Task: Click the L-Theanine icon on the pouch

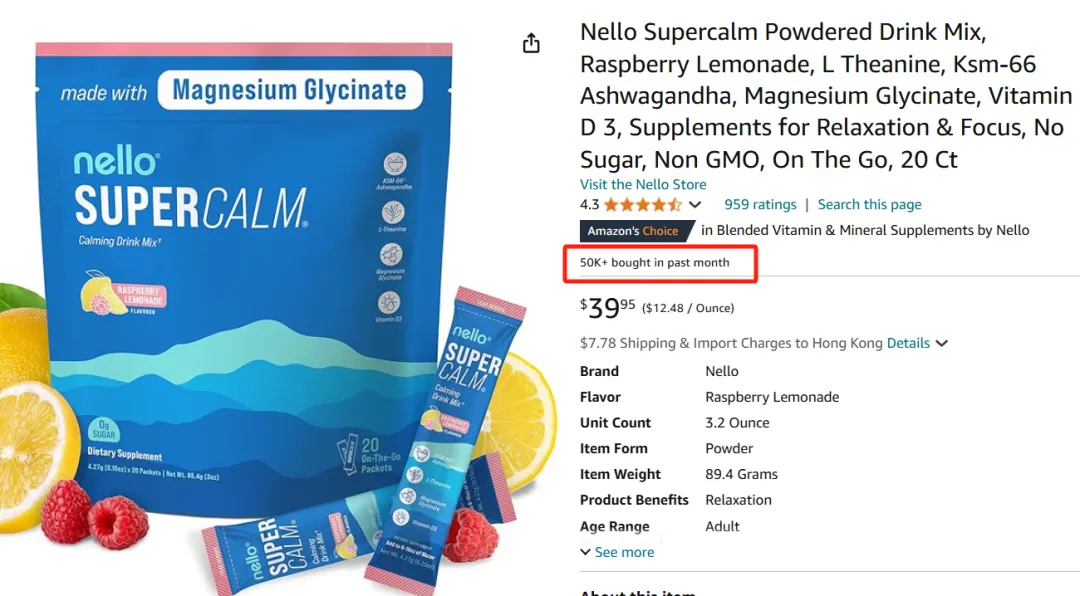Action: pyautogui.click(x=393, y=213)
